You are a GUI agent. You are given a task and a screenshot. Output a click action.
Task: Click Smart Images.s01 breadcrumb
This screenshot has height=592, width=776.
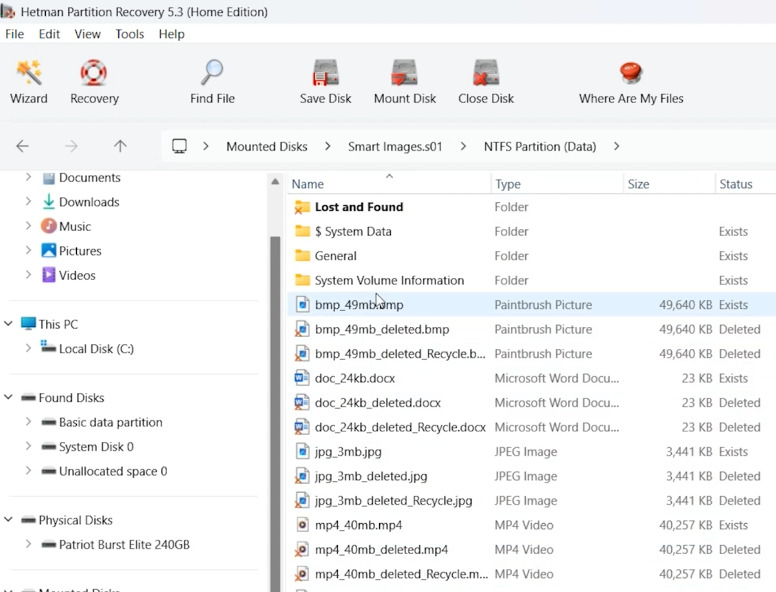(x=395, y=147)
